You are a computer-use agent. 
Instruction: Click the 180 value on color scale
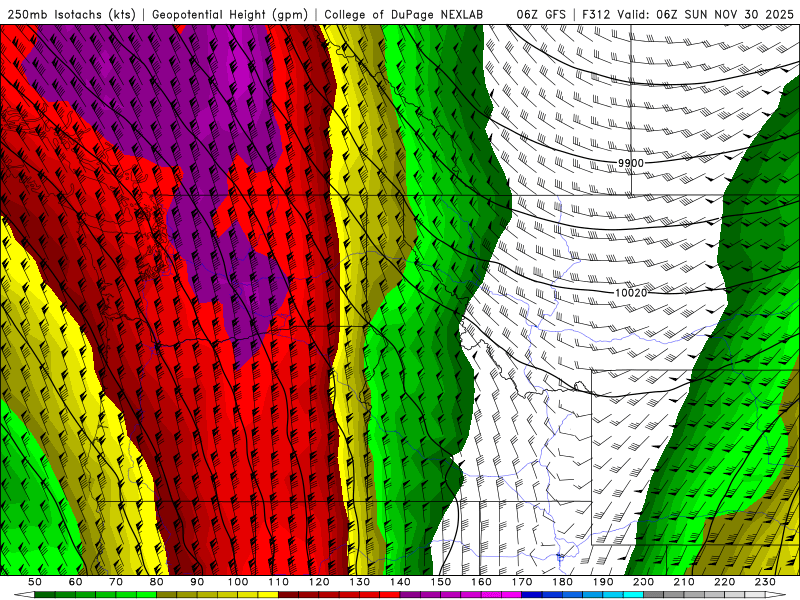tap(562, 582)
